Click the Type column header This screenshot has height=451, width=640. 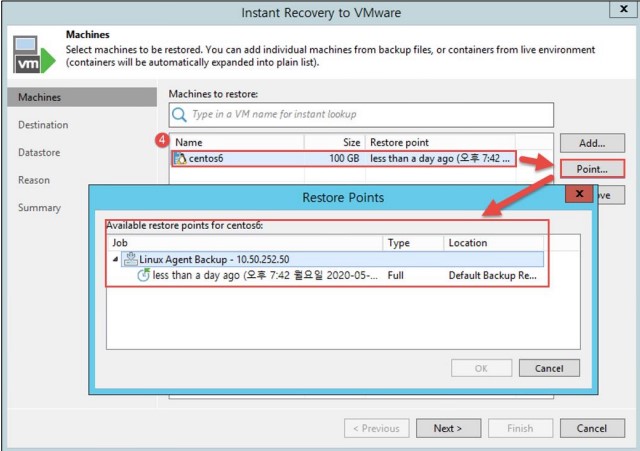tap(413, 243)
